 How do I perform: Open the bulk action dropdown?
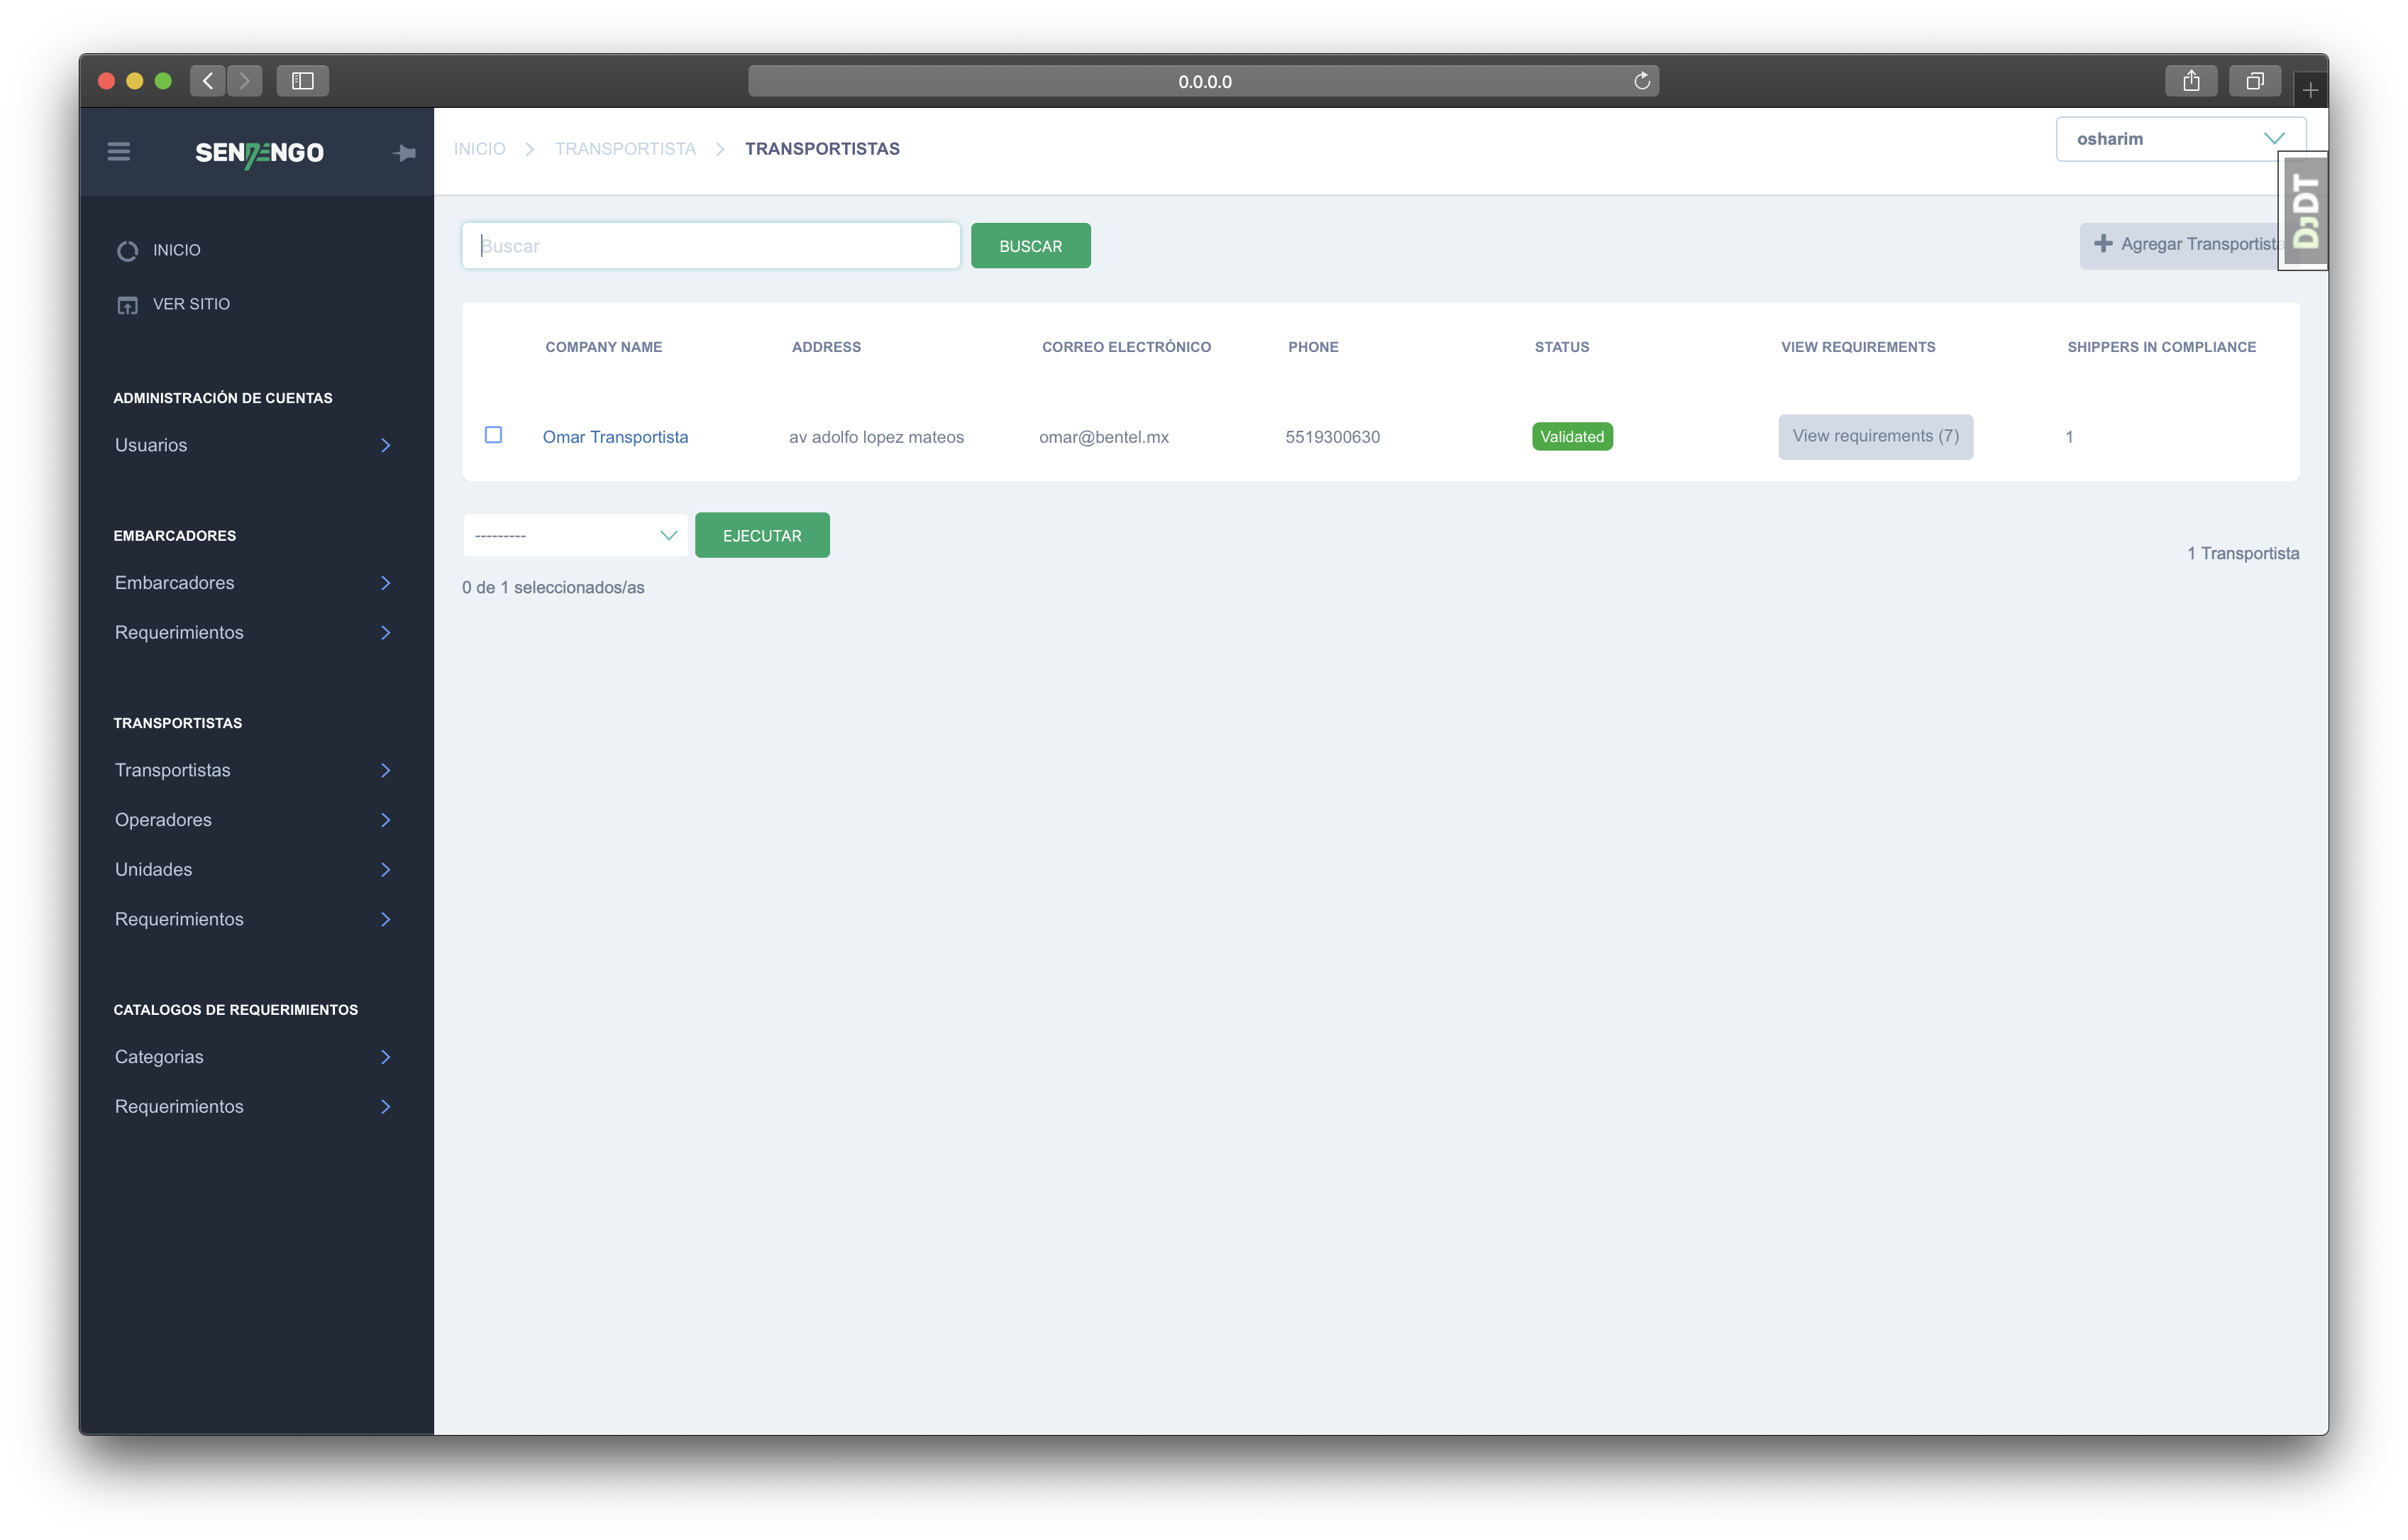pyautogui.click(x=575, y=536)
